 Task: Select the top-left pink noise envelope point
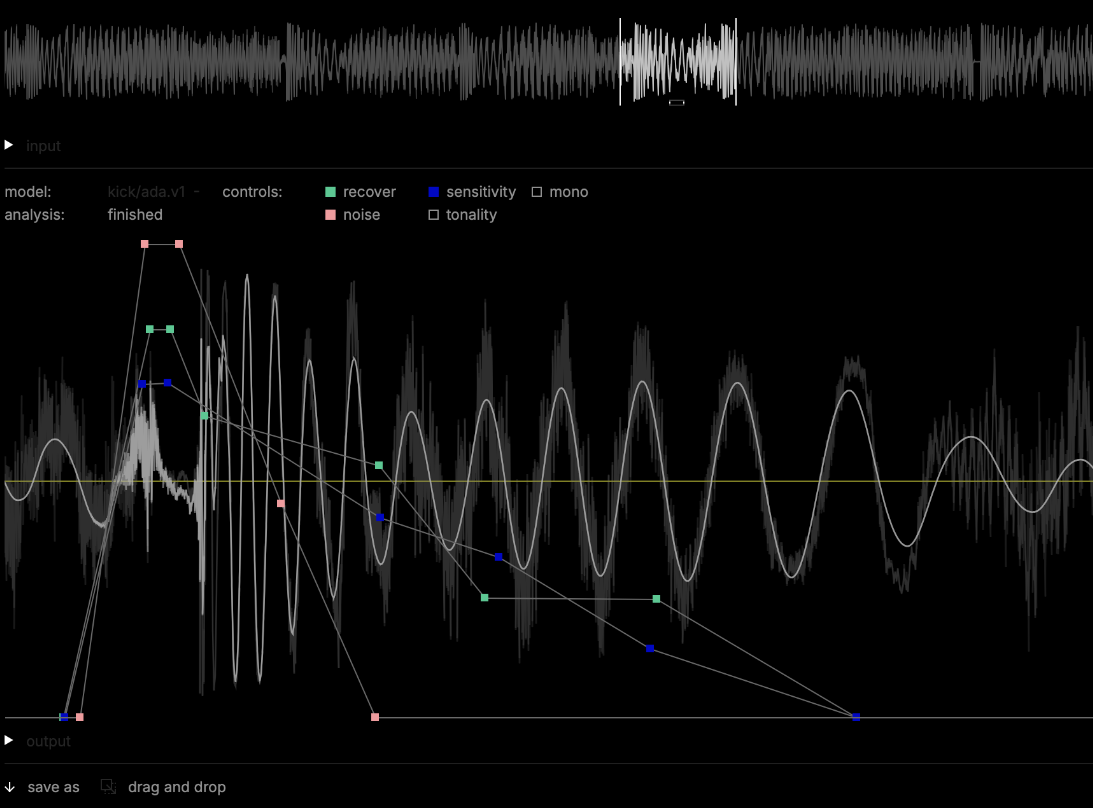pyautogui.click(x=145, y=244)
